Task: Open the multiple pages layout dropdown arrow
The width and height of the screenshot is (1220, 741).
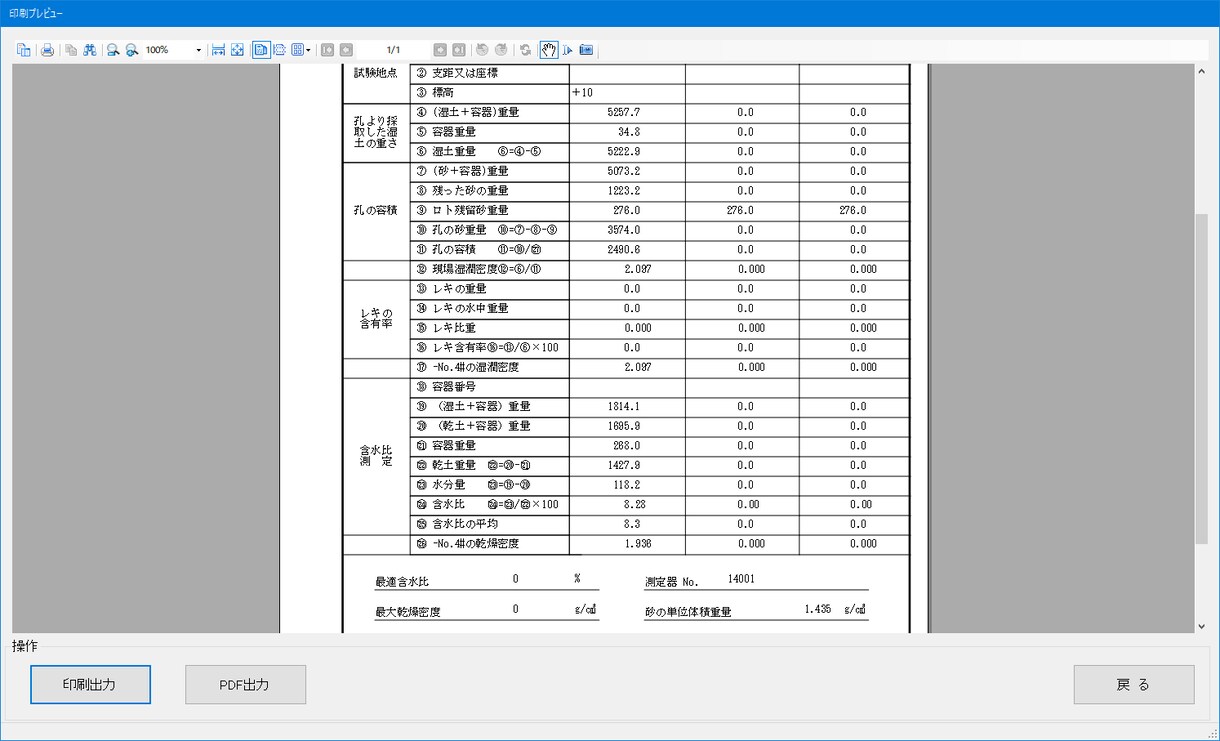Action: point(309,50)
